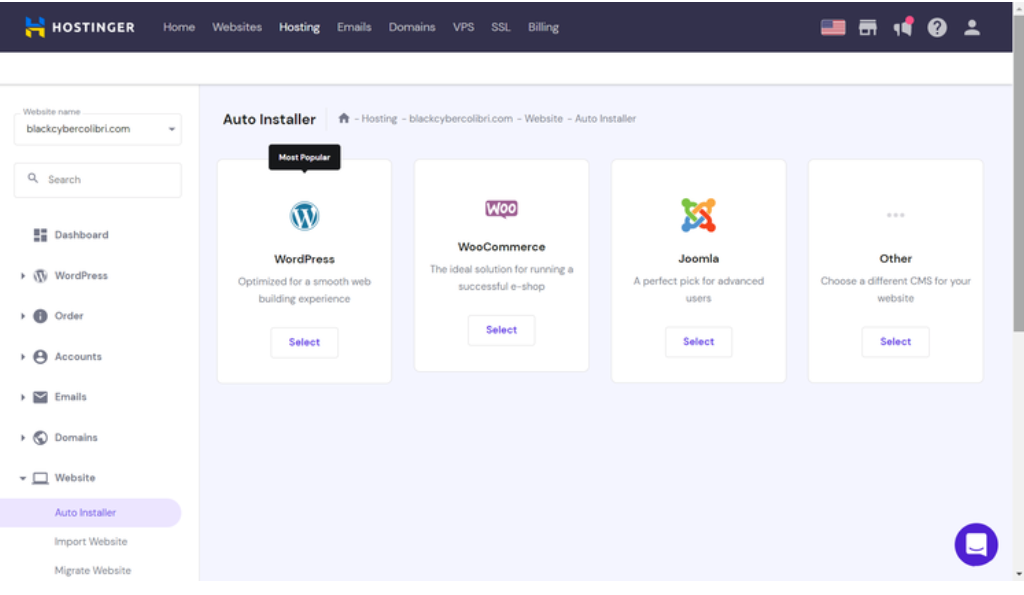
Task: Expand the WordPress sidebar section arrow
Action: tap(23, 276)
